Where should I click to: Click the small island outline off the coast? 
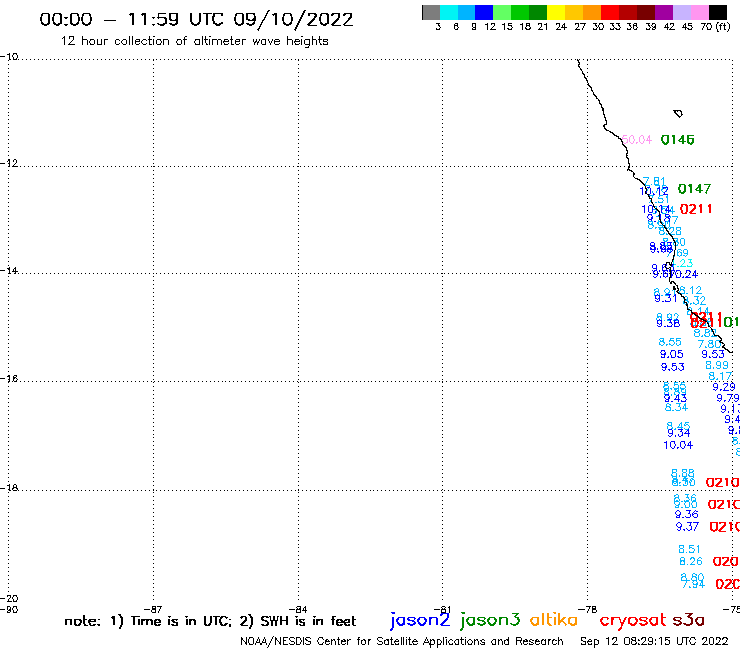[678, 113]
